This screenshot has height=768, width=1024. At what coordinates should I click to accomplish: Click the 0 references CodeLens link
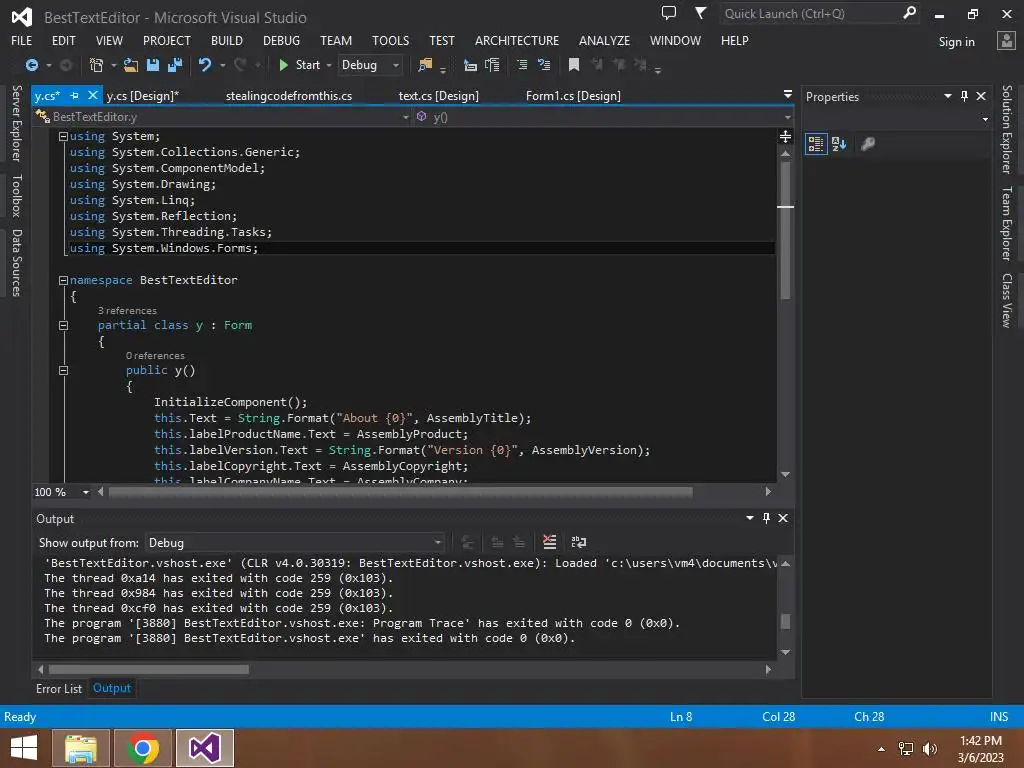tap(155, 356)
